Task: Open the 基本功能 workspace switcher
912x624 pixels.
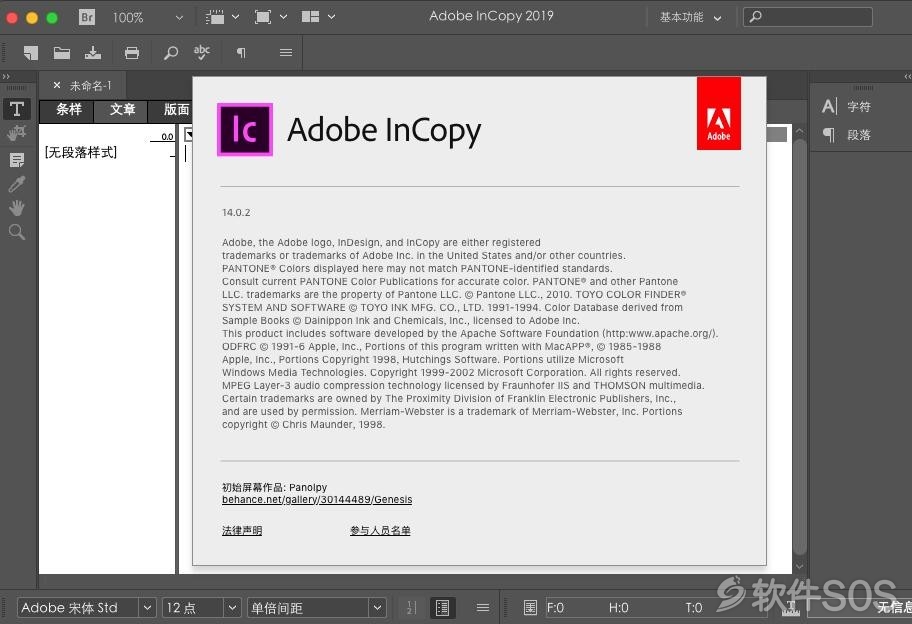Action: [690, 17]
